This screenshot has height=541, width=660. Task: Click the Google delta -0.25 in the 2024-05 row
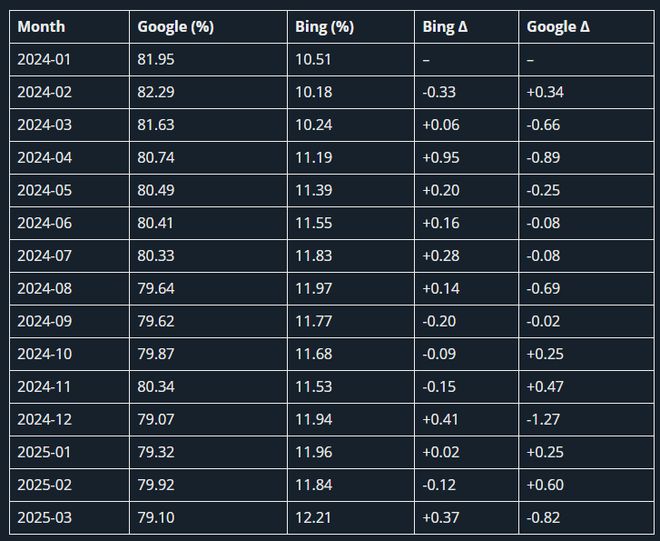coord(586,190)
